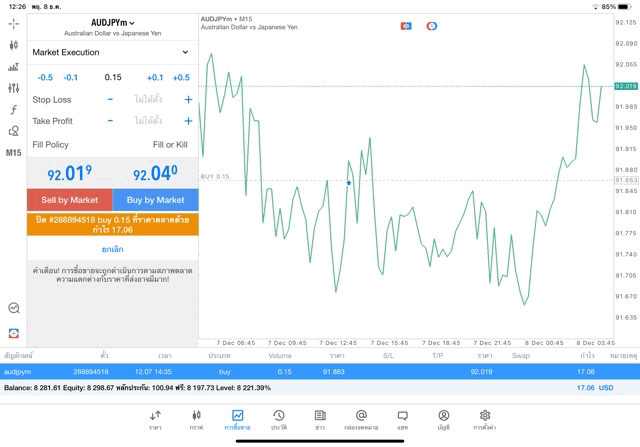Open chart settings sliders icon
The width and height of the screenshot is (640, 447).
tap(13, 88)
